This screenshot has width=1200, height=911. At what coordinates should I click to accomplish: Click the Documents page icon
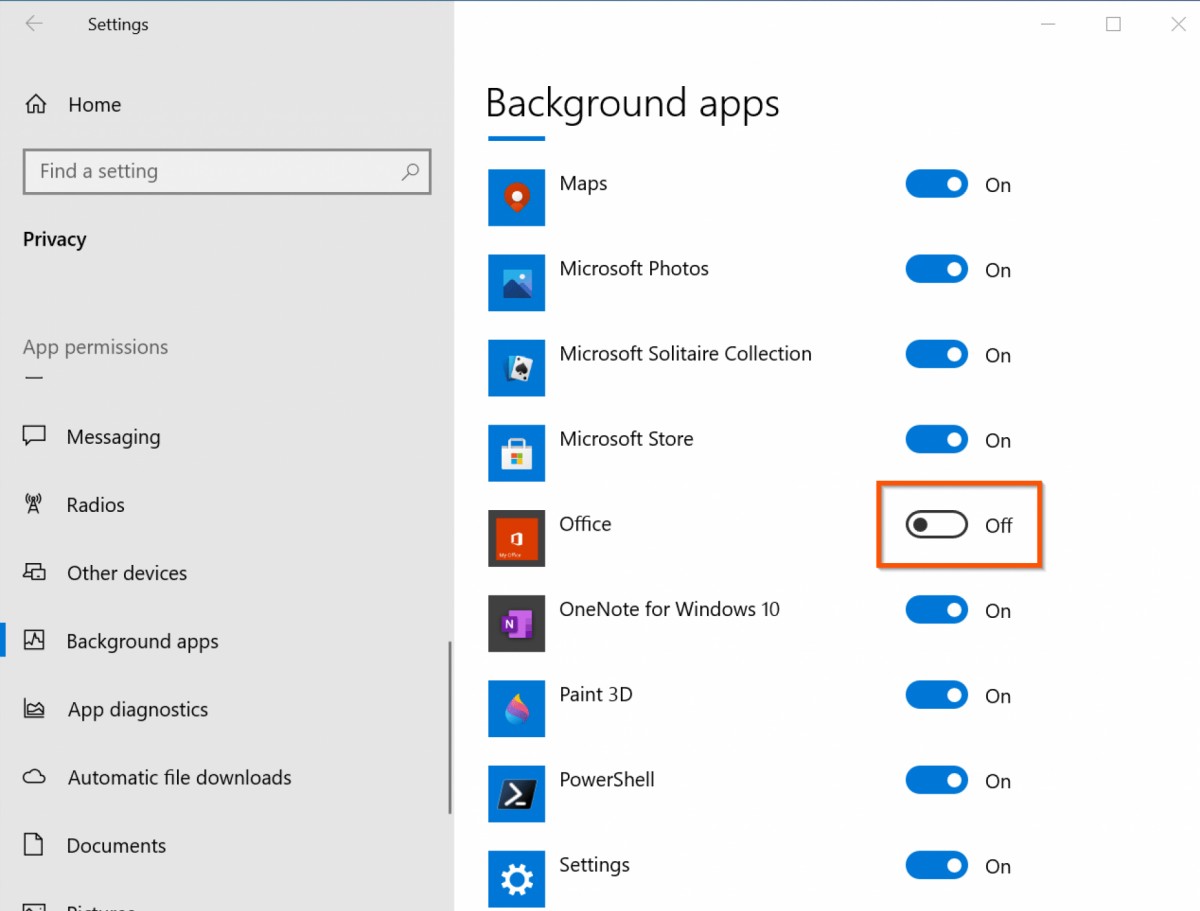coord(34,845)
